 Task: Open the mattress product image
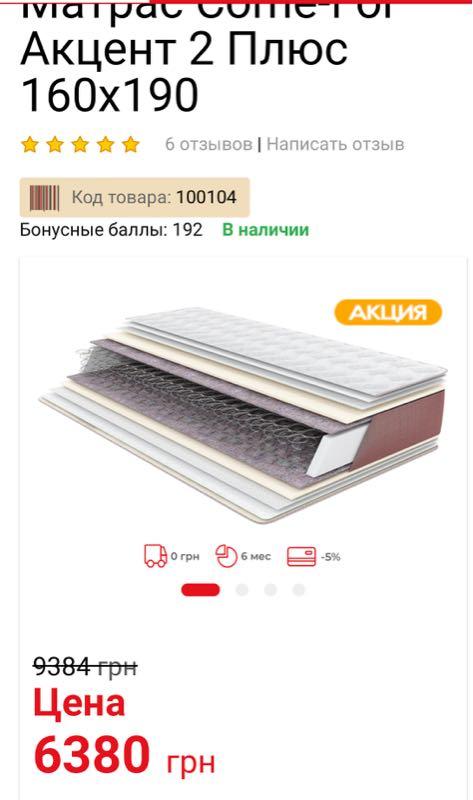pos(243,414)
